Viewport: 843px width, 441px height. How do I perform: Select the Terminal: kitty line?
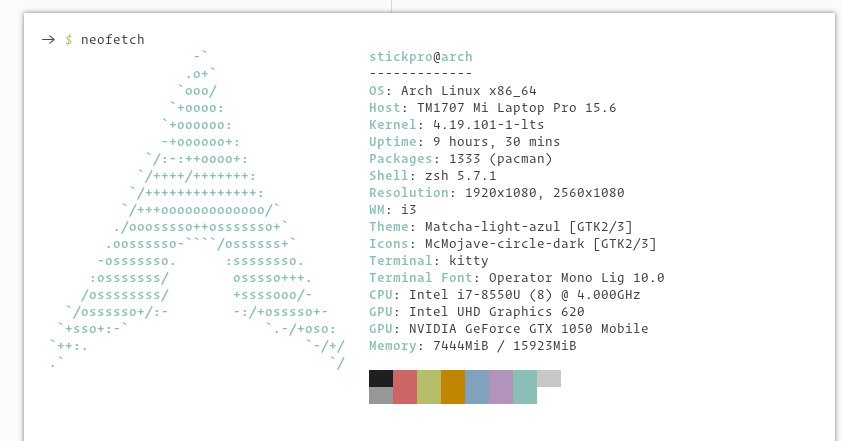tap(428, 261)
